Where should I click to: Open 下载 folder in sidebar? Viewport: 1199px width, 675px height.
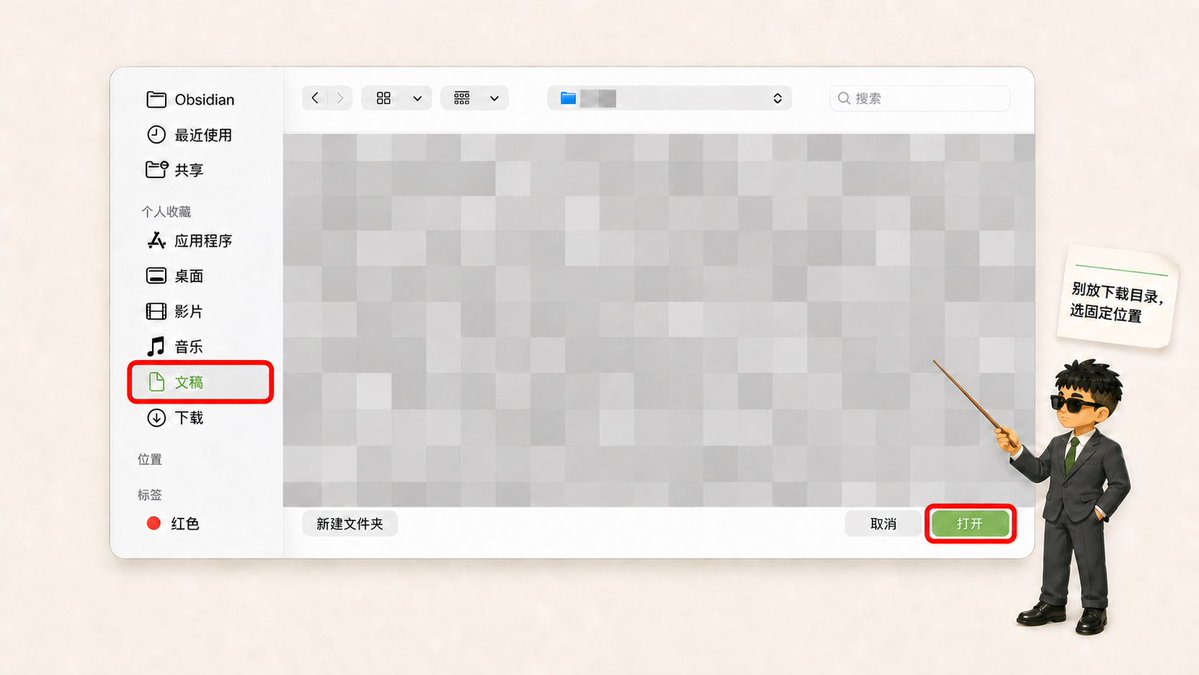click(174, 417)
